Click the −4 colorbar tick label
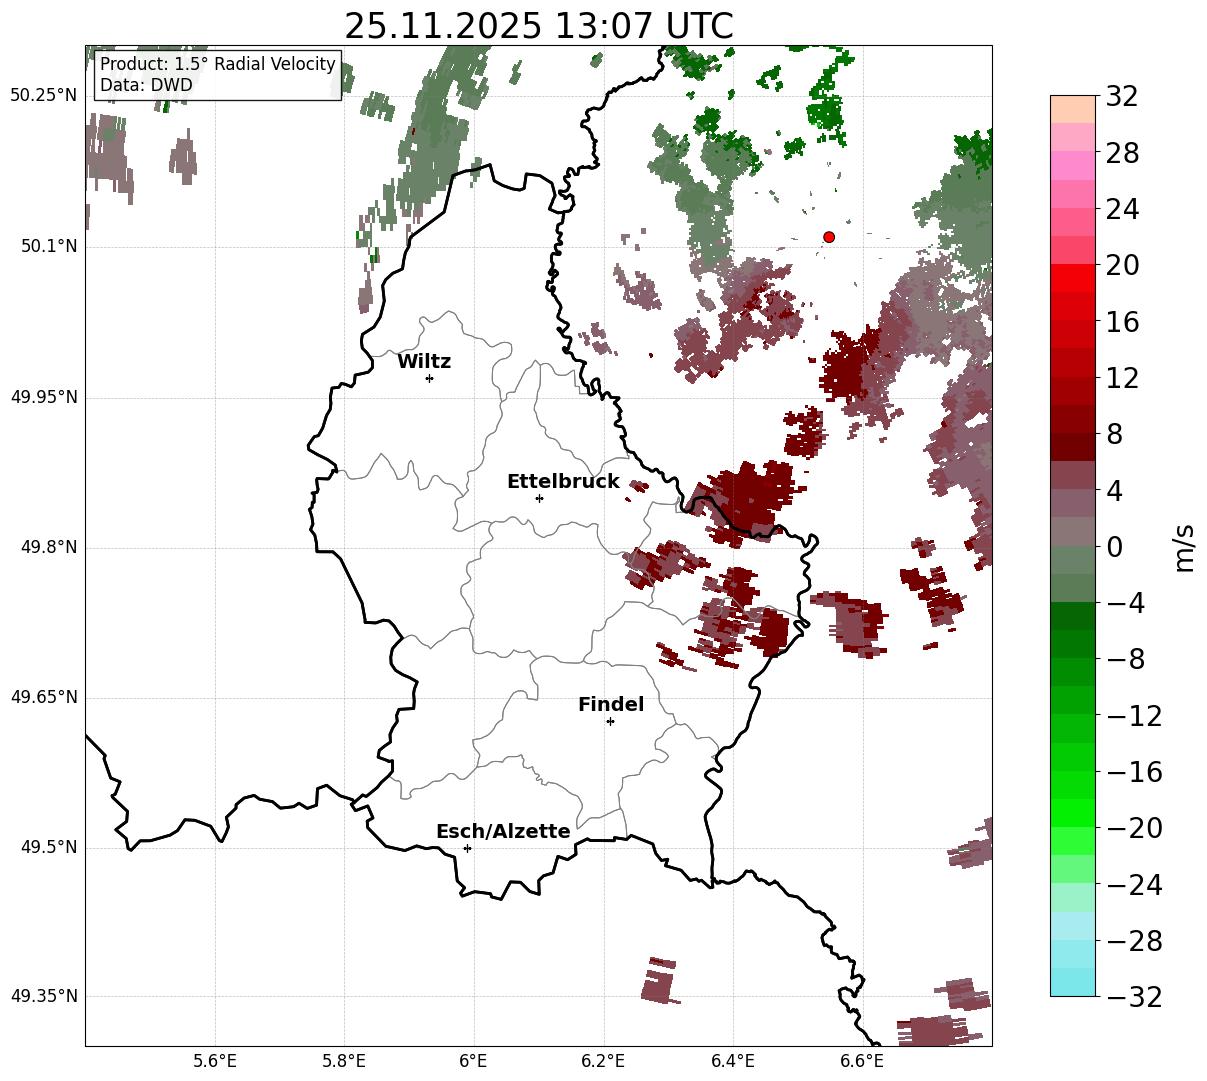Image resolution: width=1207 pixels, height=1081 pixels. 1126,603
